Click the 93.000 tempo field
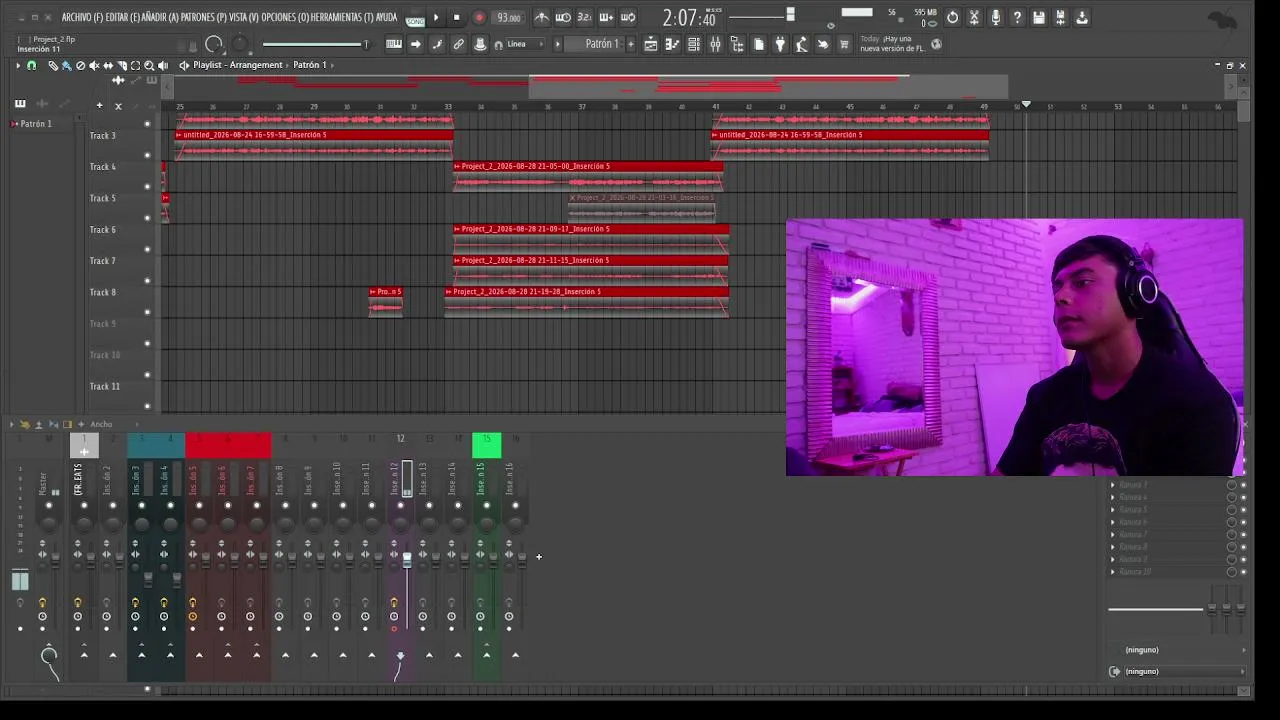Screen dimensions: 1280x720 pos(509,18)
